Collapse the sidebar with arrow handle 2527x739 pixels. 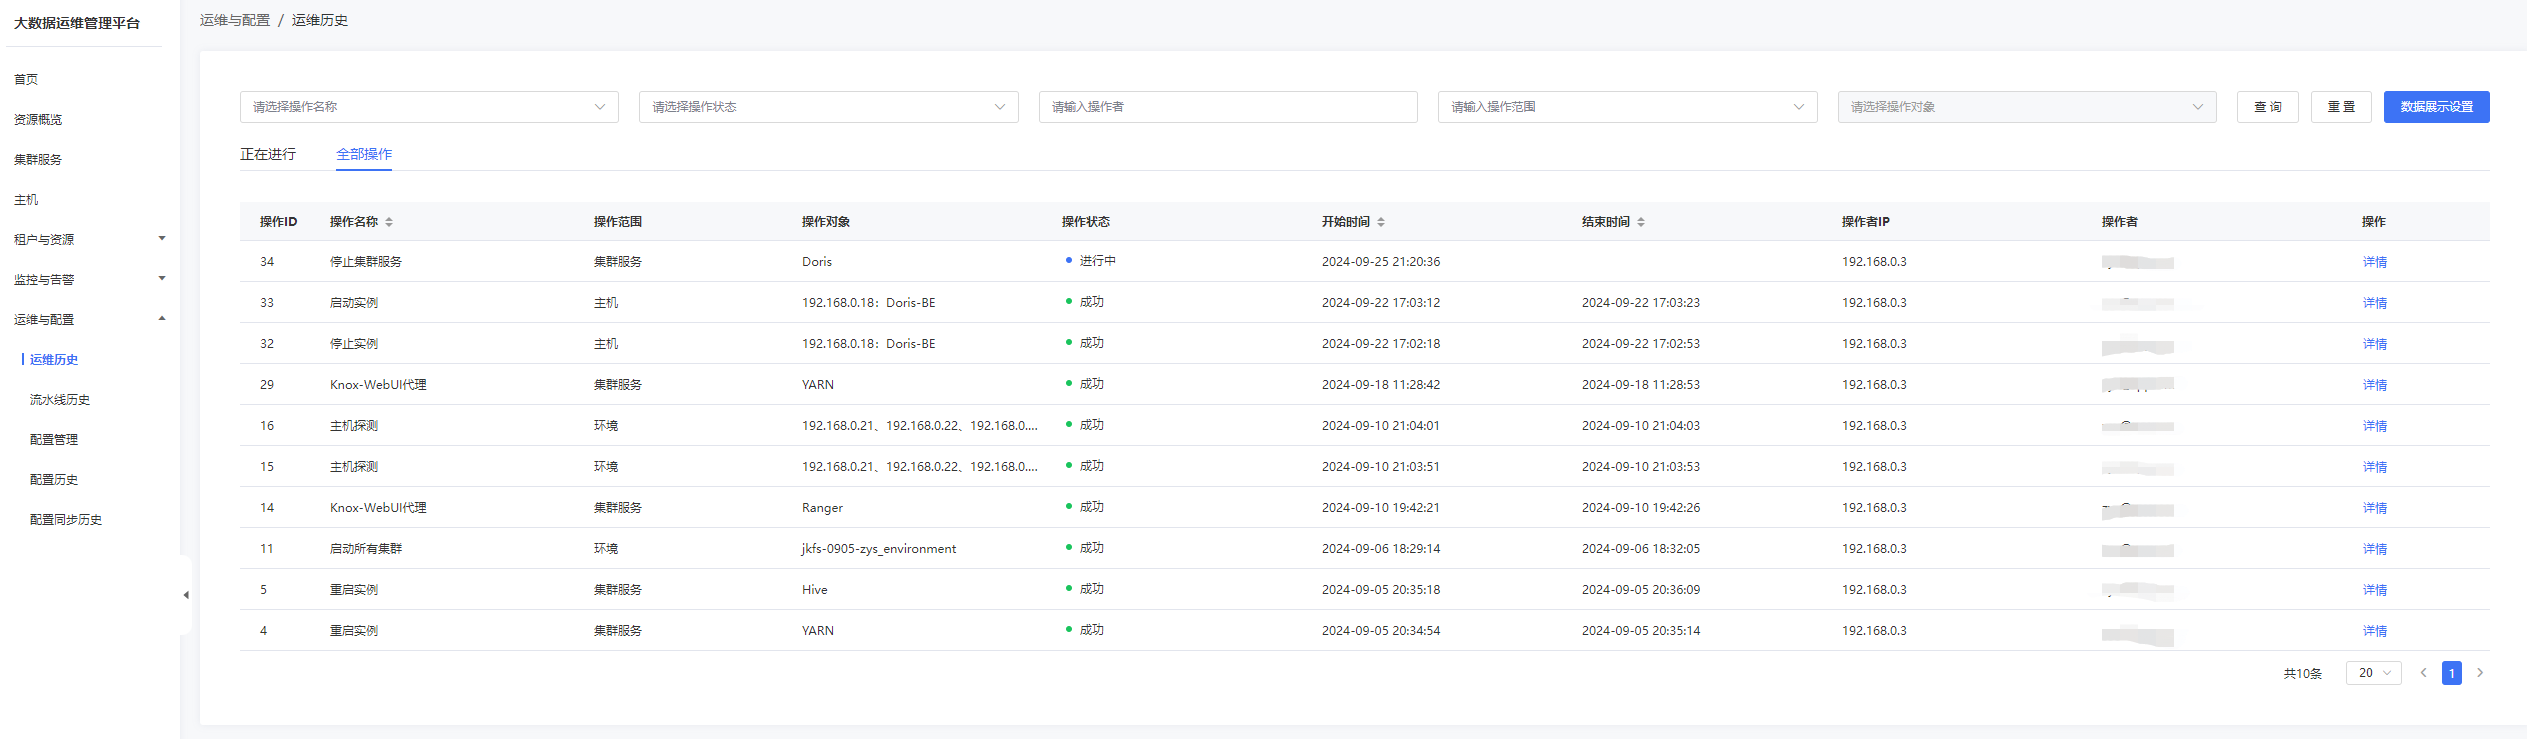pyautogui.click(x=186, y=595)
